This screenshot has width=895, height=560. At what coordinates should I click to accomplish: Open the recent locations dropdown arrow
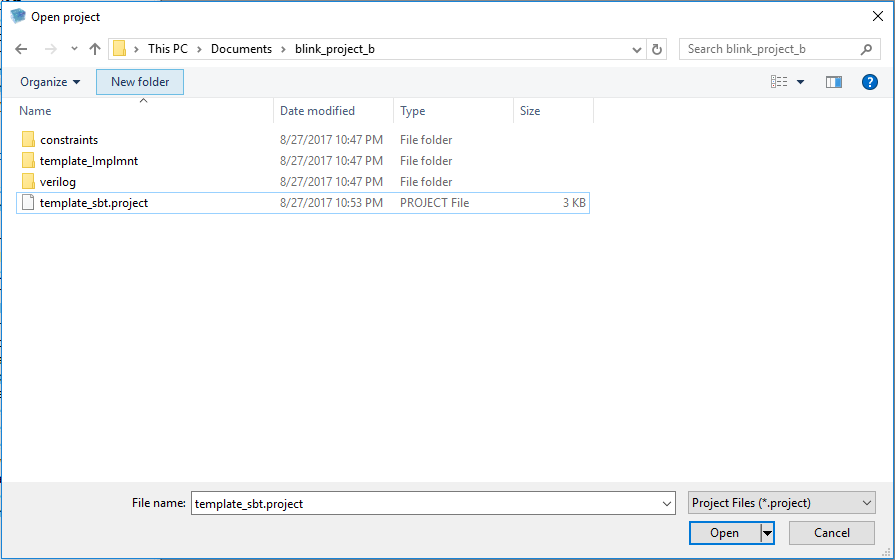[74, 49]
